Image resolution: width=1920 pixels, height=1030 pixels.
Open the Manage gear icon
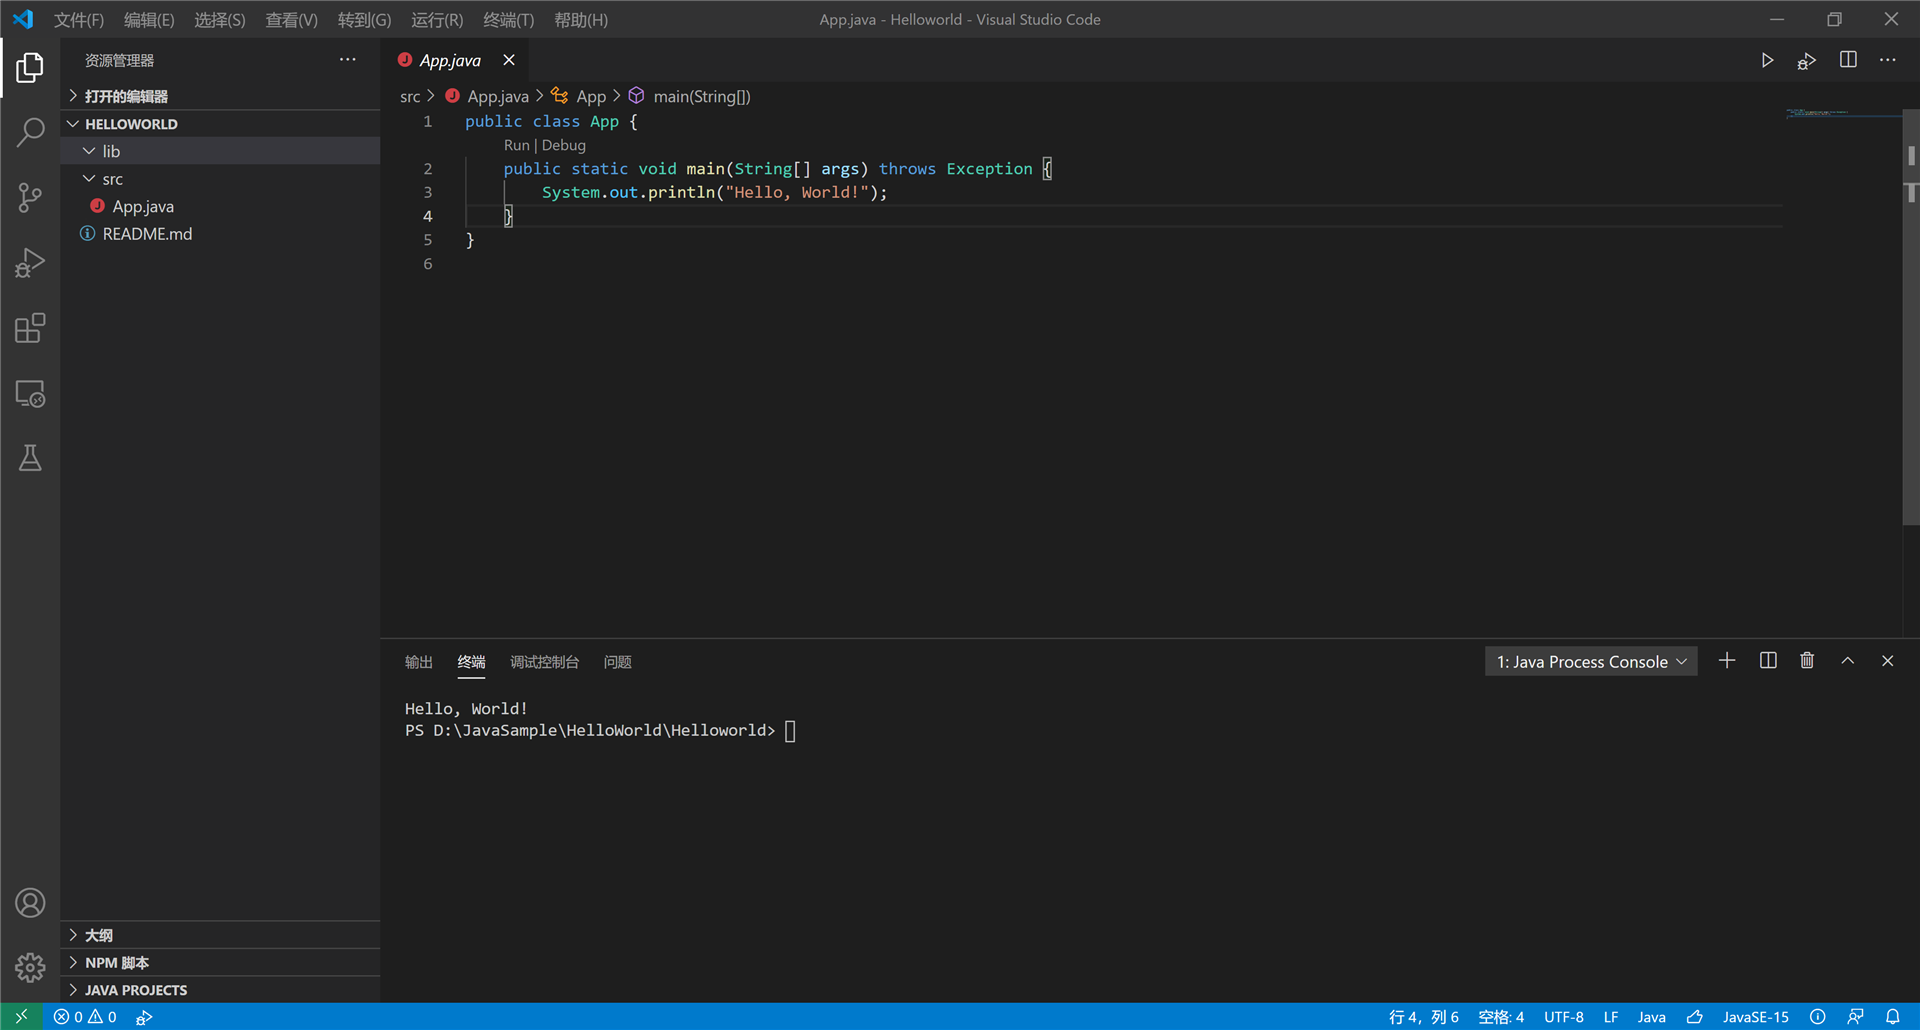click(30, 967)
